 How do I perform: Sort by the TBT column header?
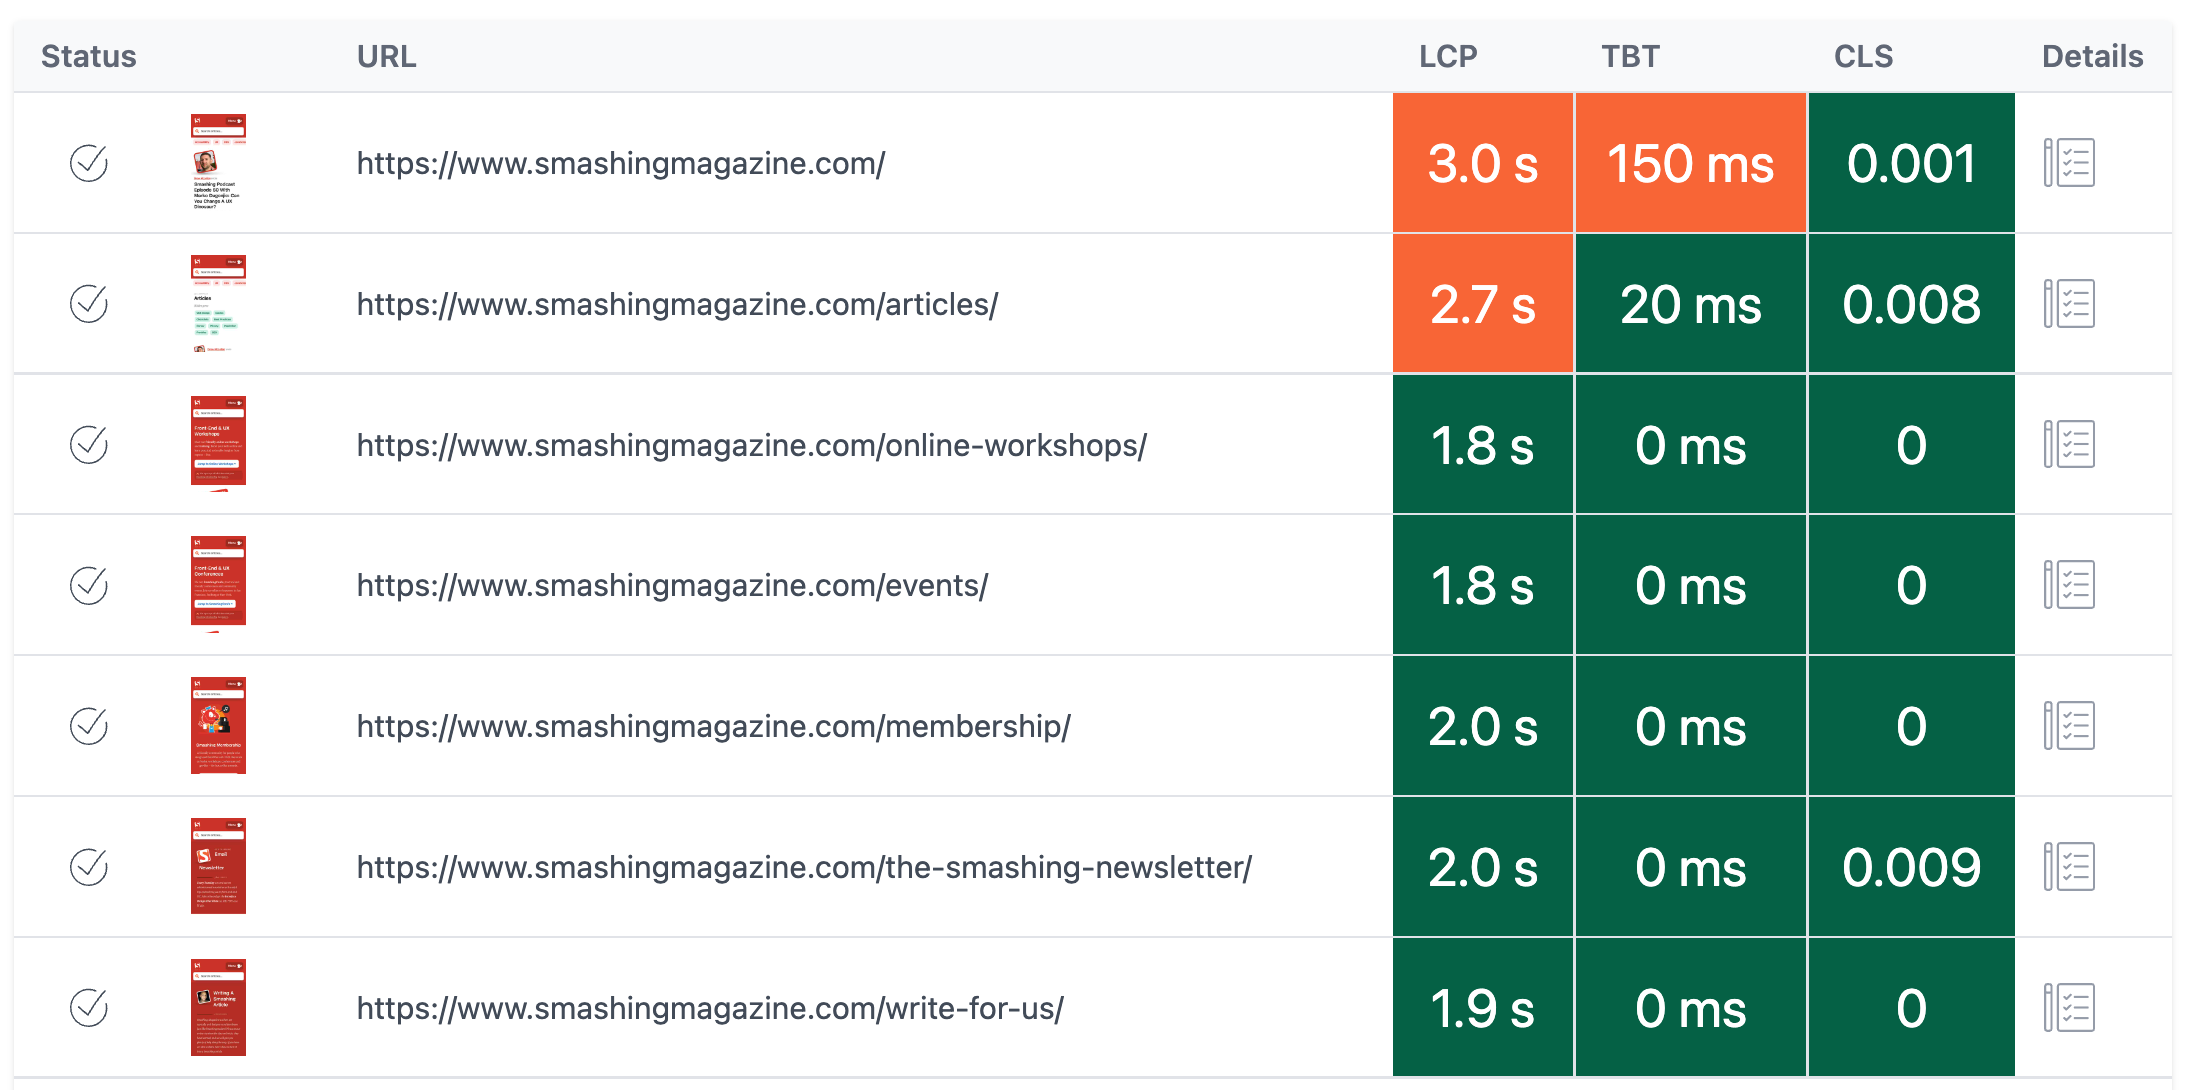pos(1629,56)
